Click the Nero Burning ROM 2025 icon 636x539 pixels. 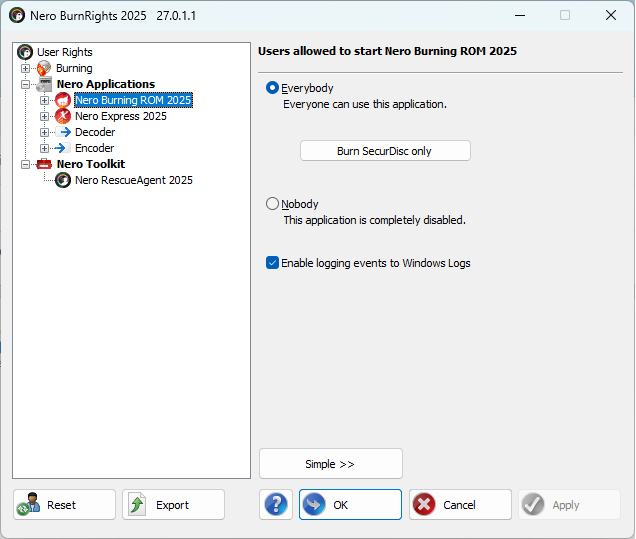[x=63, y=100]
